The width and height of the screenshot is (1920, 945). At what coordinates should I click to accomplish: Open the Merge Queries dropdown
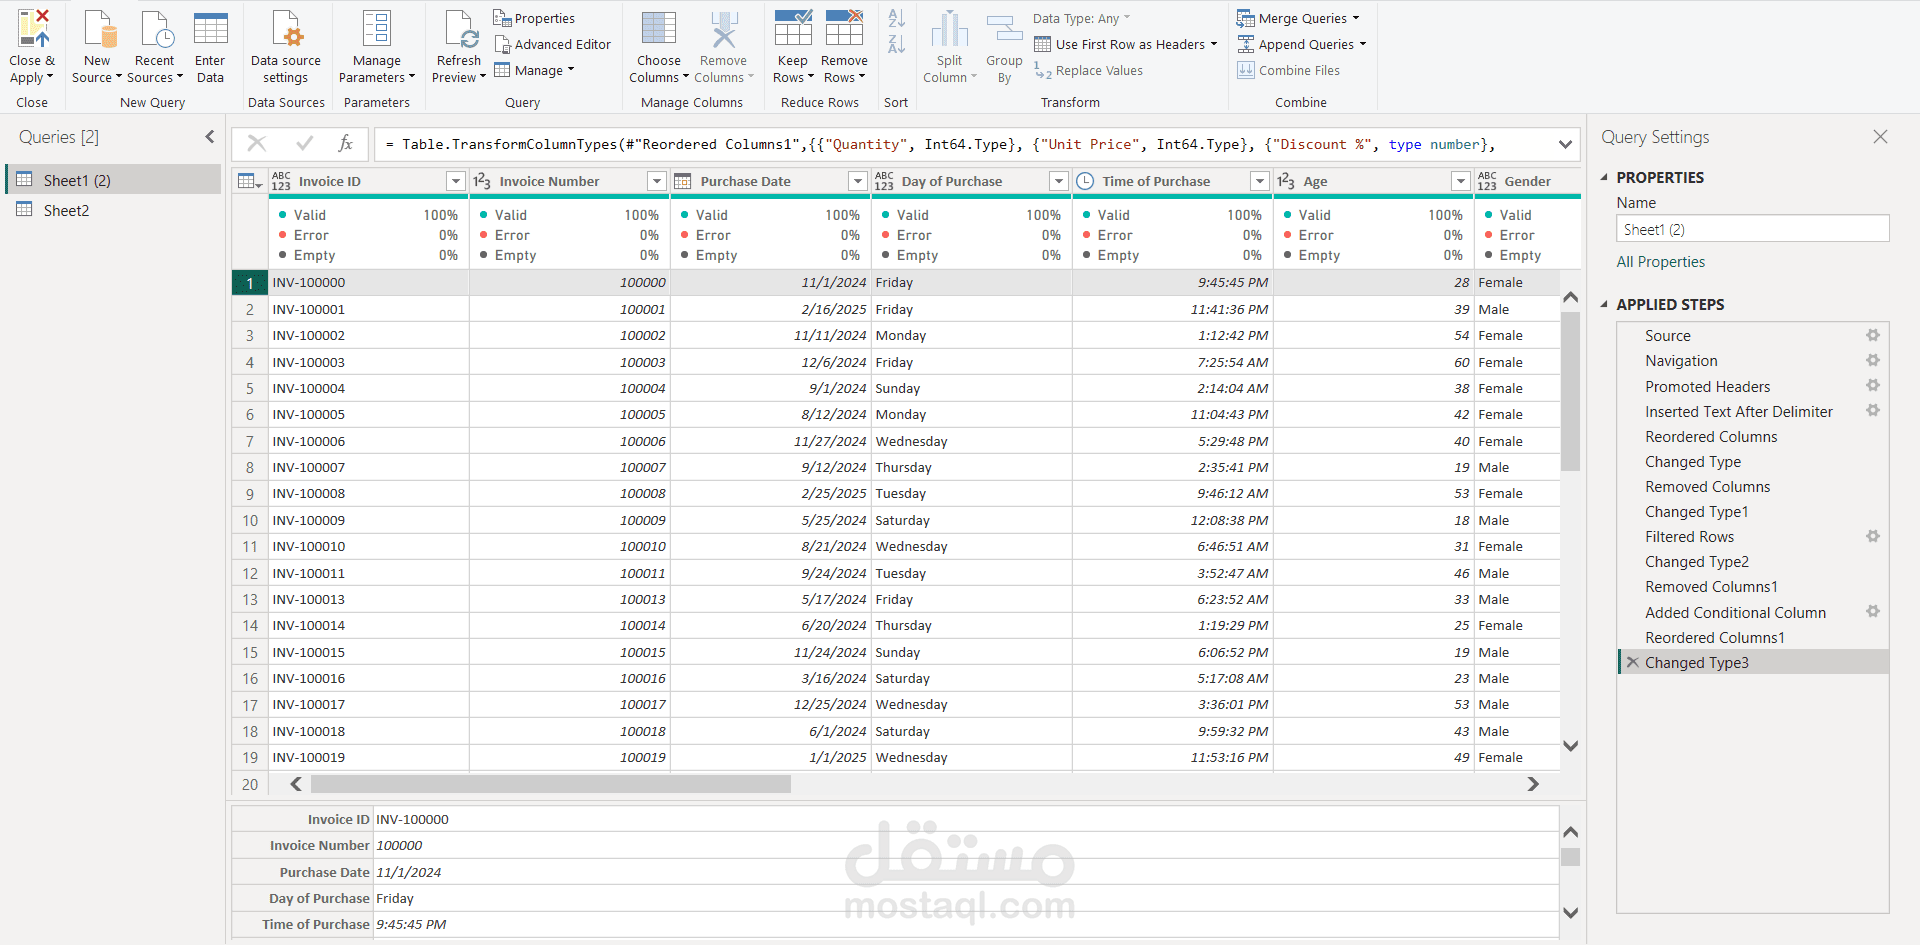(1356, 19)
